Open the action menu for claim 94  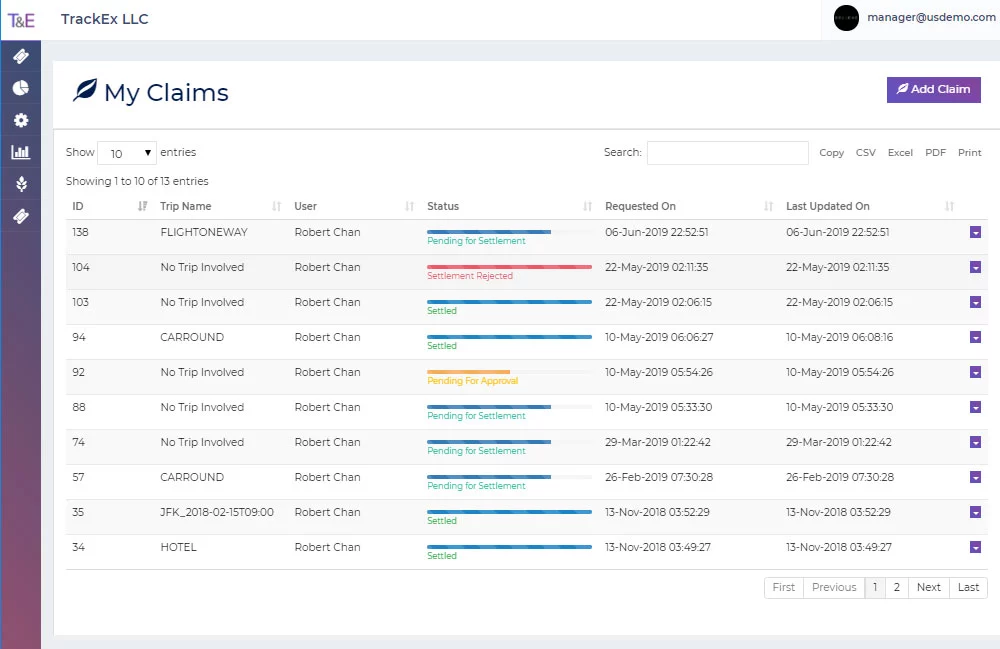[975, 337]
